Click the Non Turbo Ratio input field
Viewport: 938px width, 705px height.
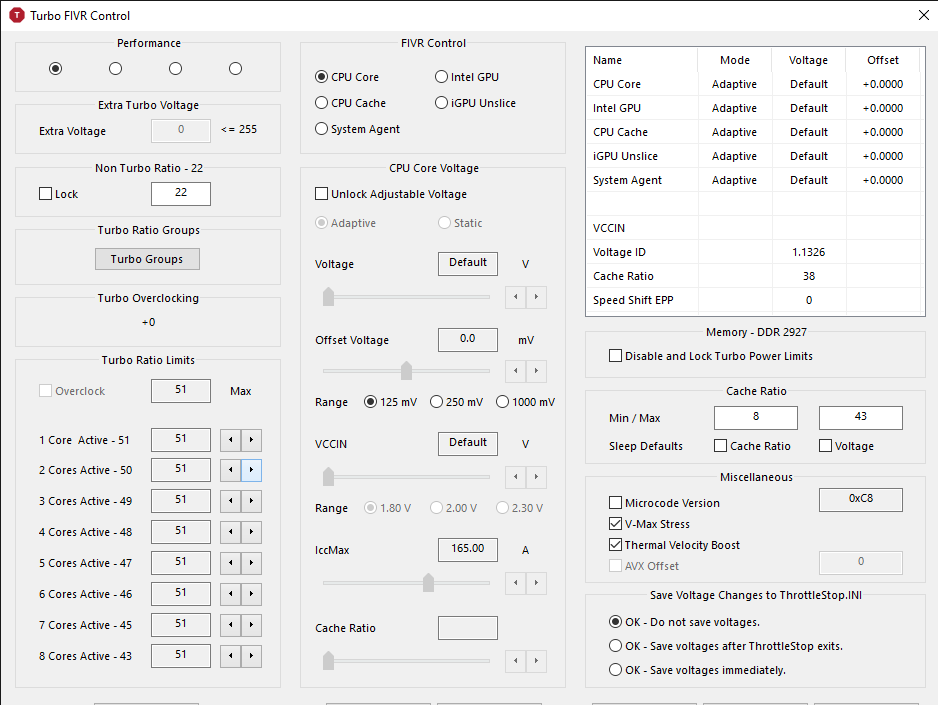[181, 193]
